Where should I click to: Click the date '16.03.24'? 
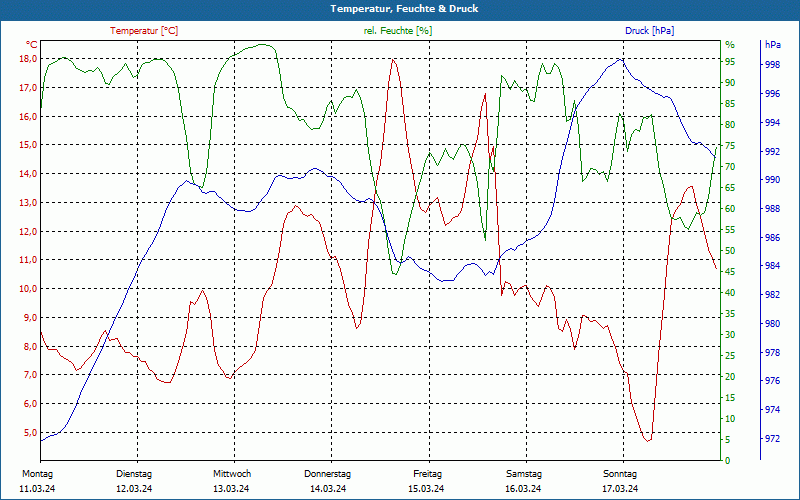[523, 489]
